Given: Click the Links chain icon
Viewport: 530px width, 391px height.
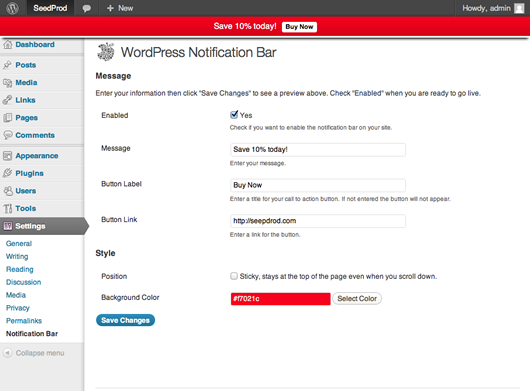Looking at the screenshot, I should click(7, 100).
